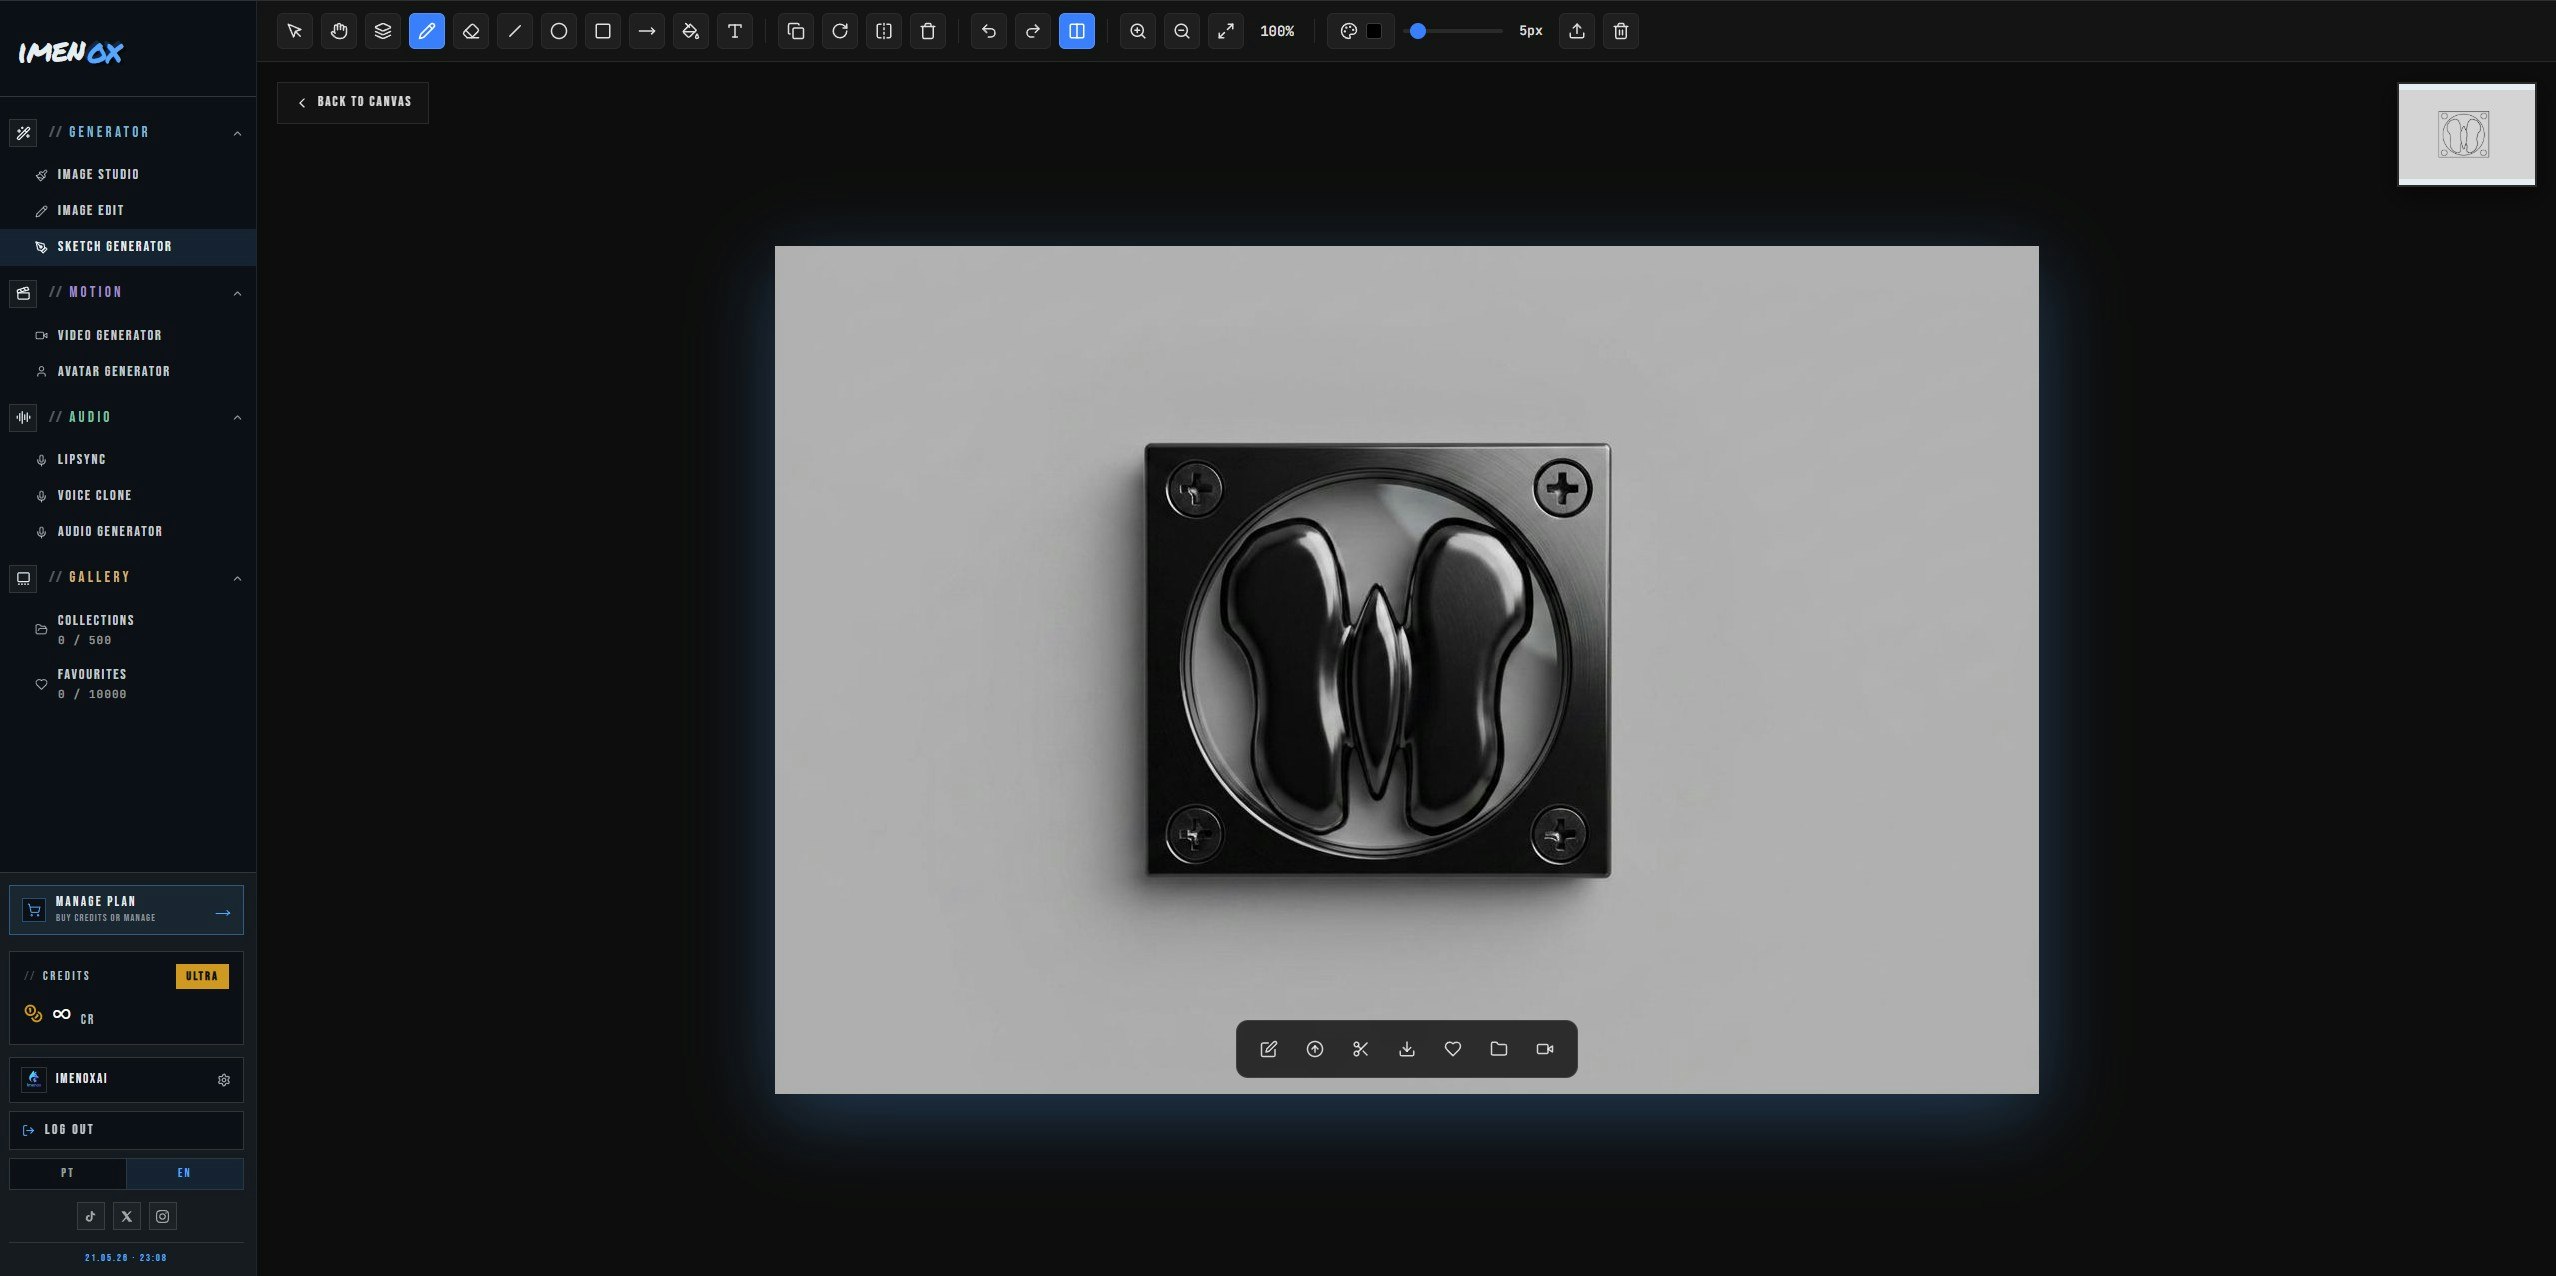The height and width of the screenshot is (1276, 2556).
Task: Switch language to EN
Action: coord(184,1173)
